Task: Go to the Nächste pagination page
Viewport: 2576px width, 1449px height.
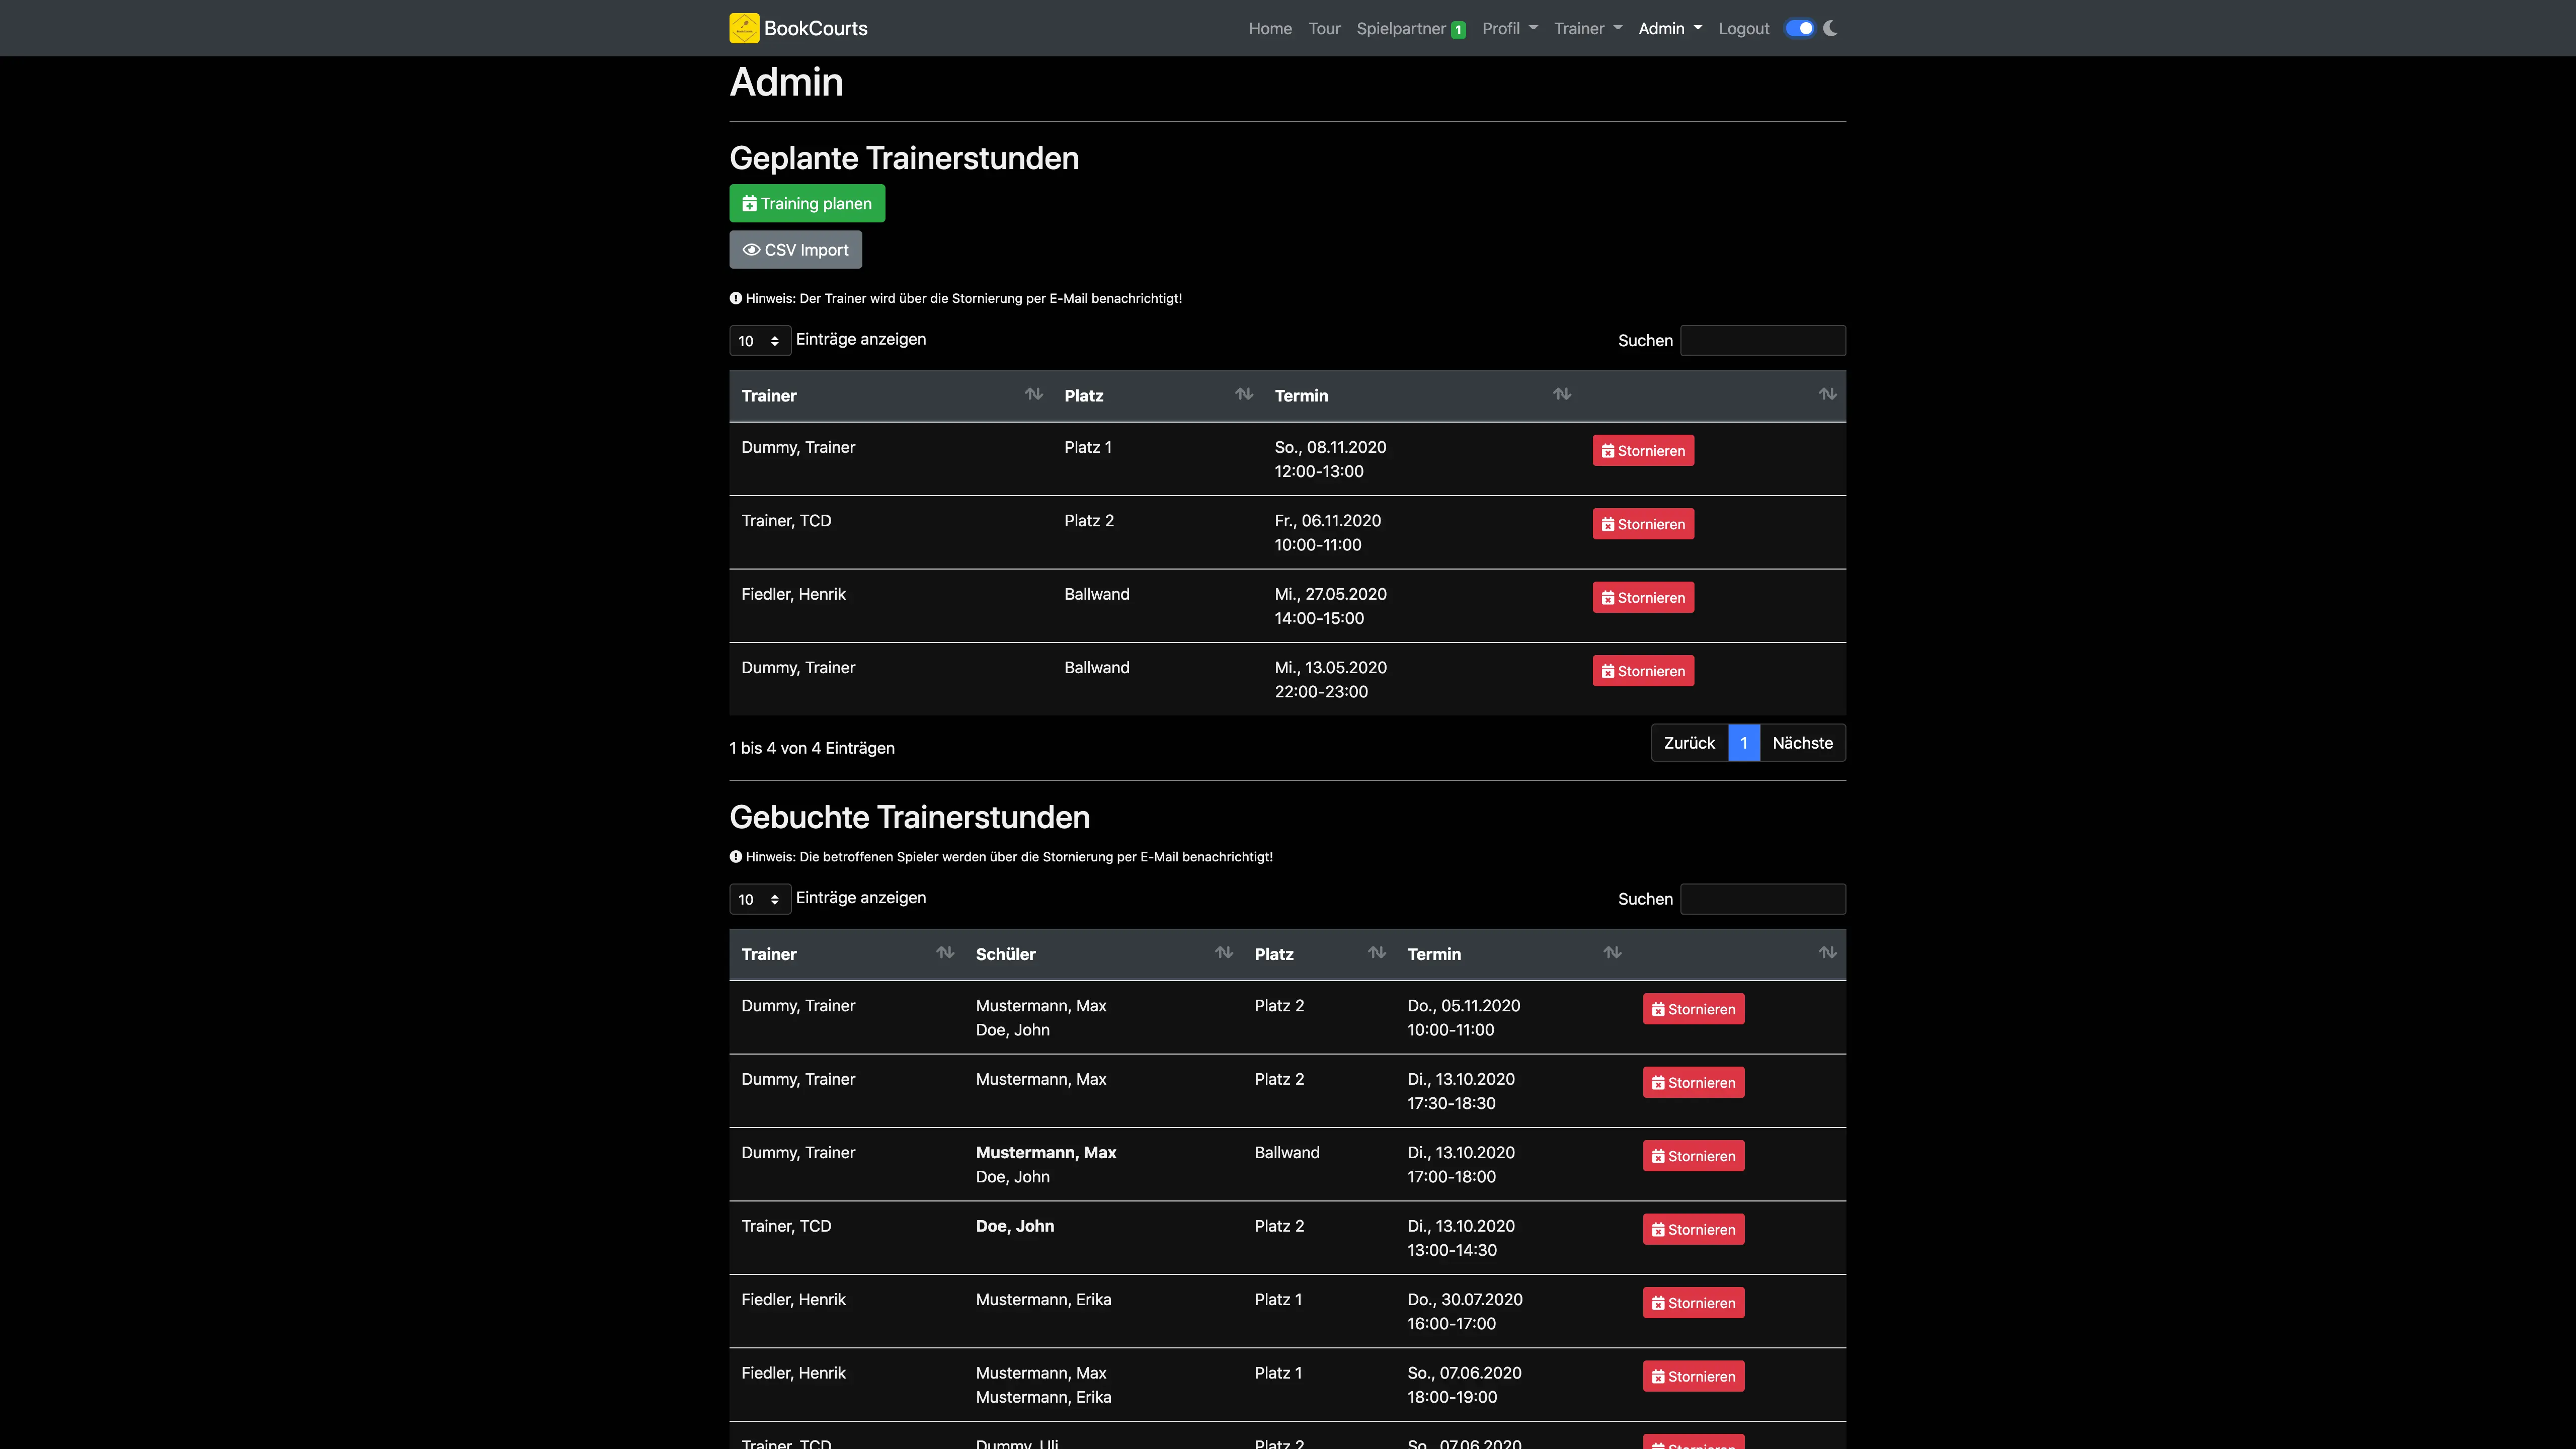Action: [x=1802, y=743]
